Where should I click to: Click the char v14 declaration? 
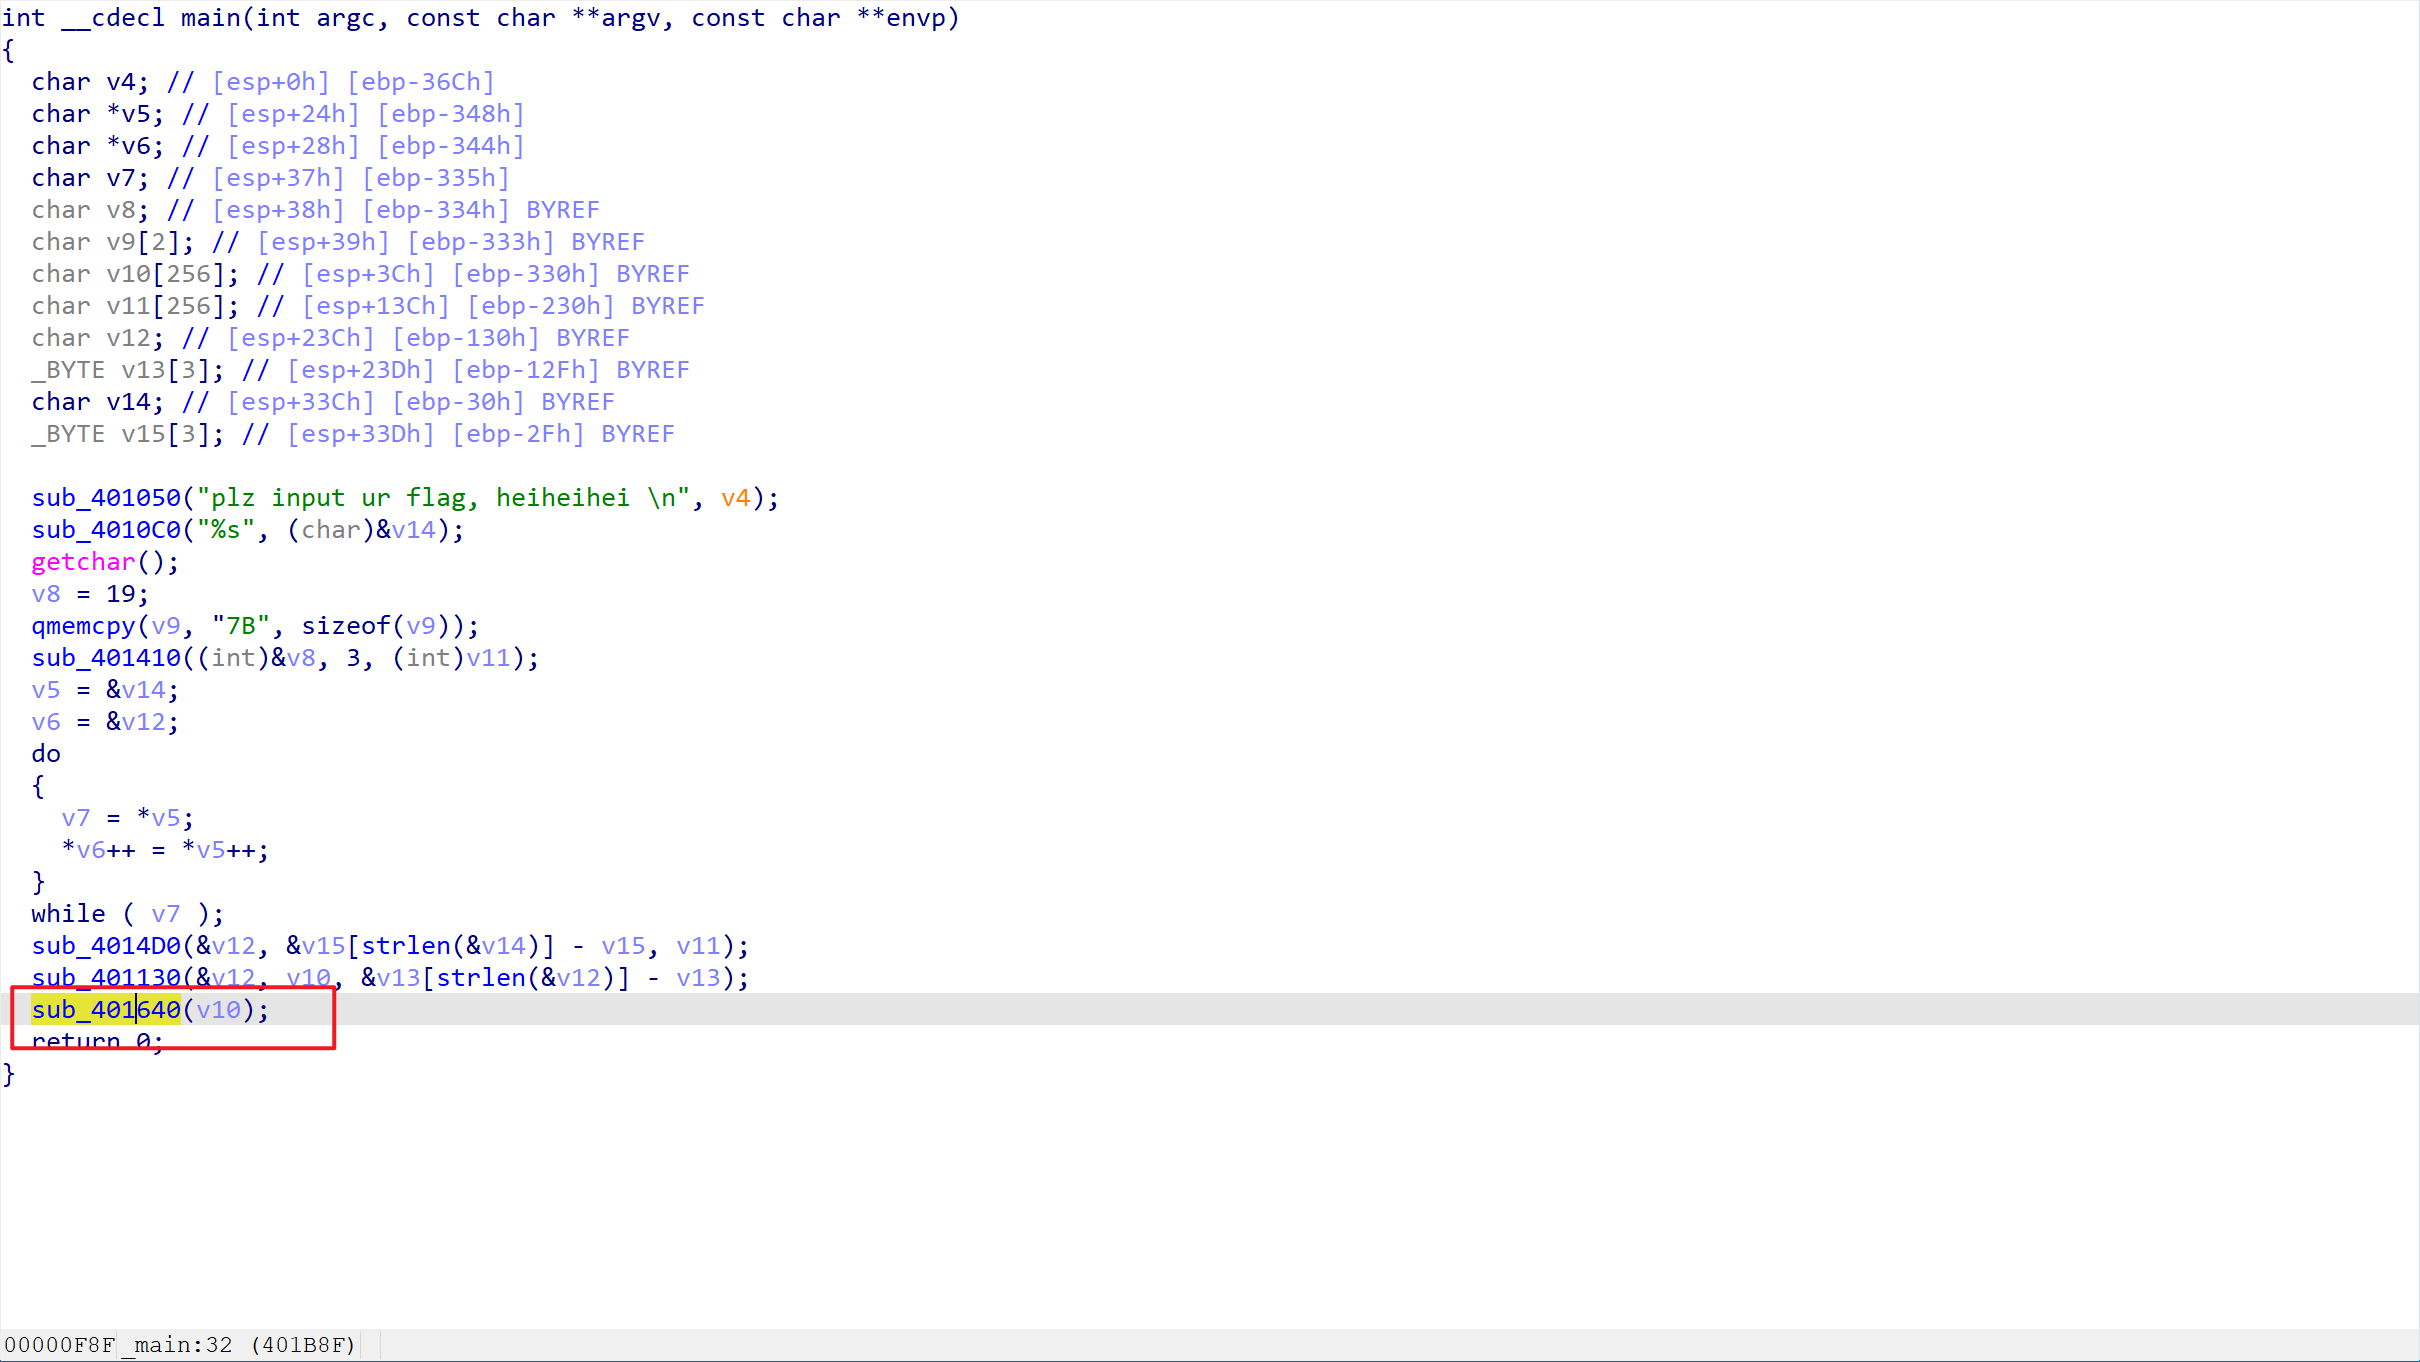(323, 401)
